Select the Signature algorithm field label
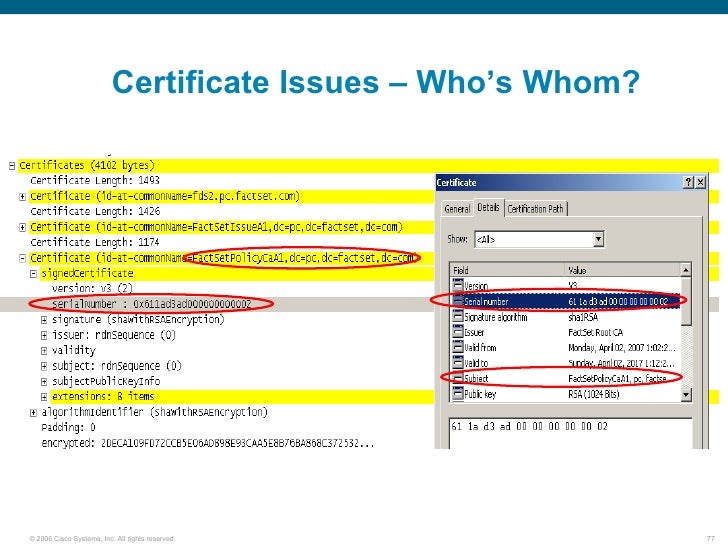 tap(496, 318)
